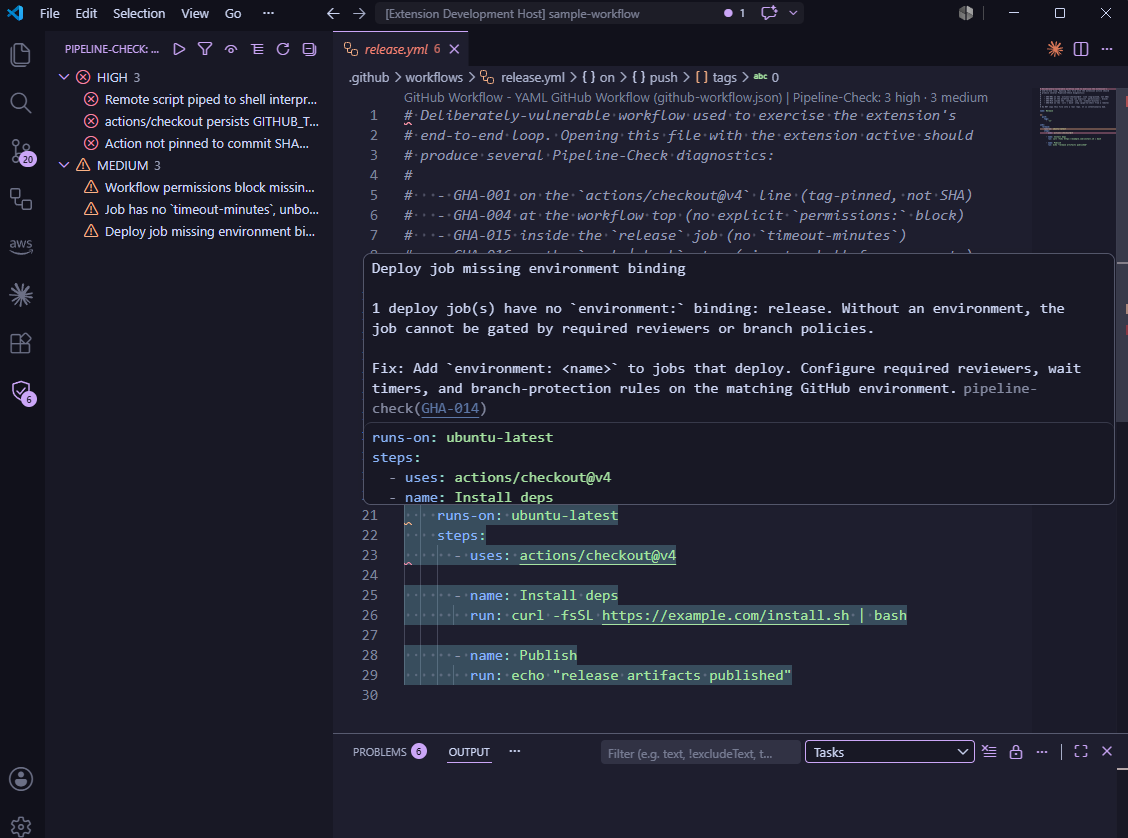The width and height of the screenshot is (1128, 838).
Task: Collapse the MEDIUM findings group
Action: (64, 165)
